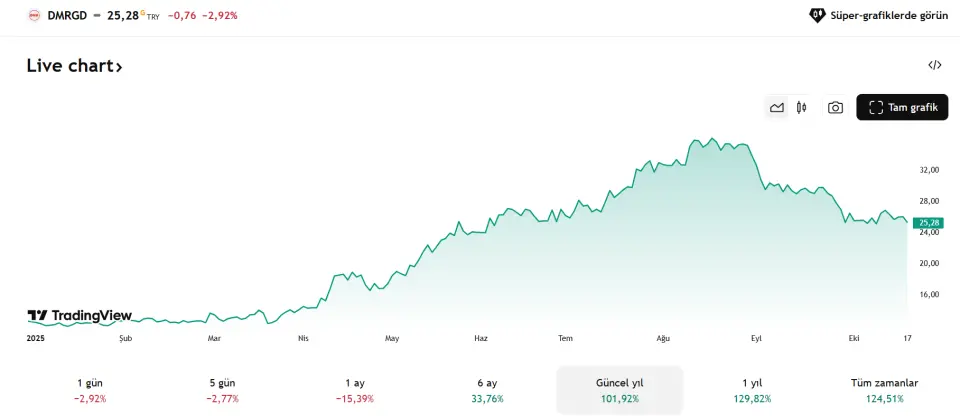Select the 1 gün time range
The height and width of the screenshot is (416, 960).
click(x=90, y=390)
